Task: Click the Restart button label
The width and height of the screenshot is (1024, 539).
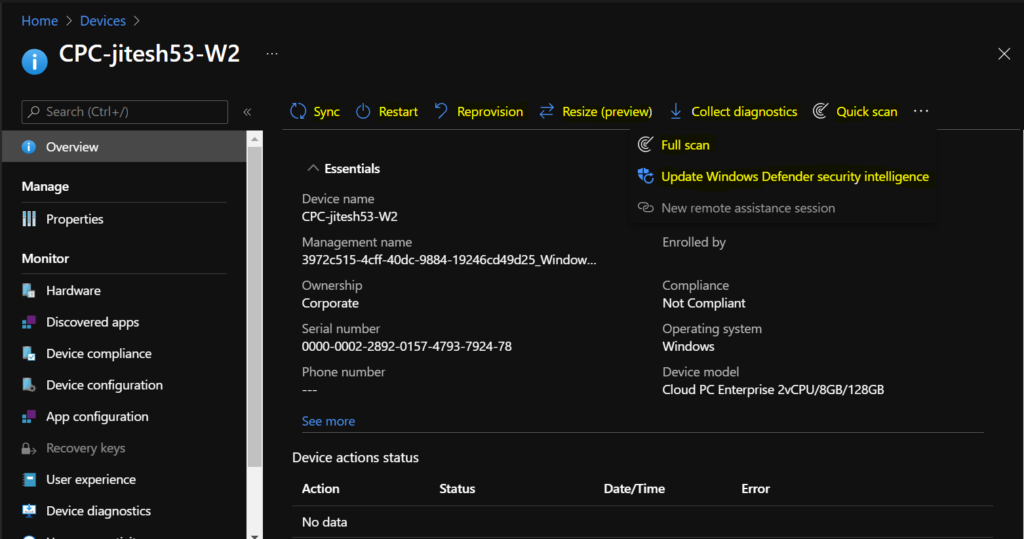Action: point(398,112)
